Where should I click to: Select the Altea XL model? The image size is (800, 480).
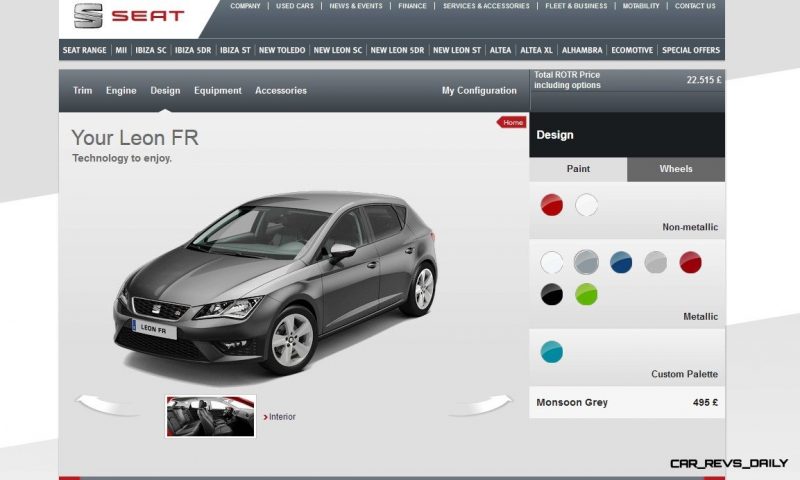tap(536, 50)
